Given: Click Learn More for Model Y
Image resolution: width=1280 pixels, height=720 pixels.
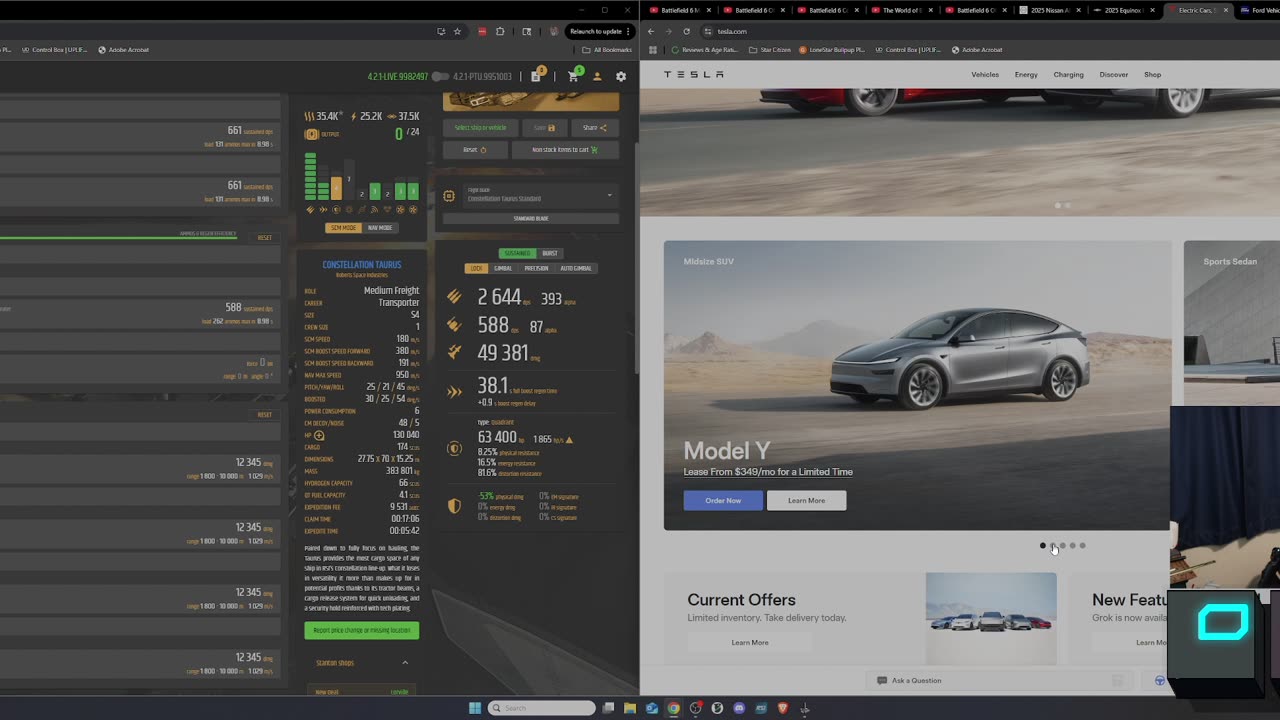Looking at the screenshot, I should tap(806, 501).
